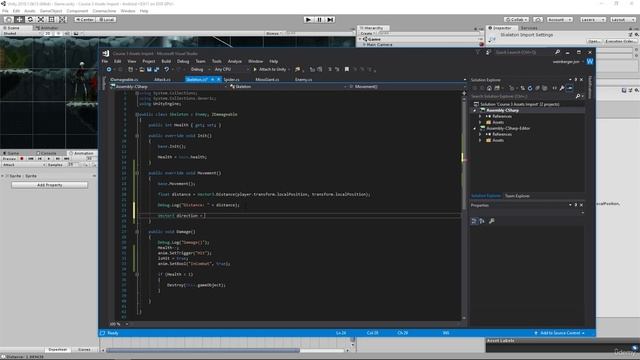
Task: Open Unity Layout dropdown
Action: pos(622,20)
